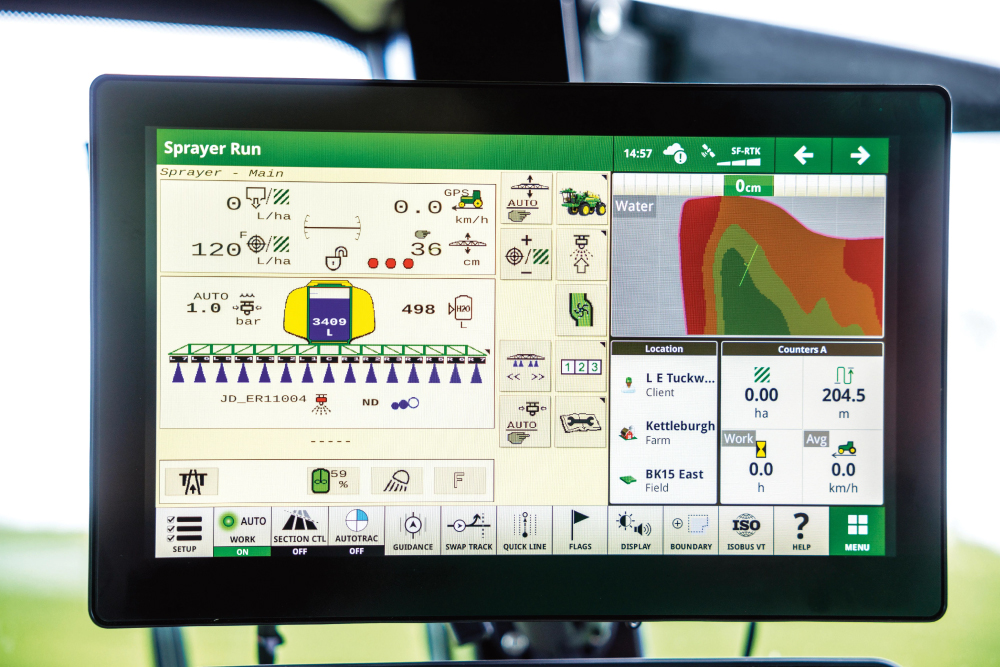Expand the 1 2 3 section selector
1000x667 pixels.
(581, 366)
